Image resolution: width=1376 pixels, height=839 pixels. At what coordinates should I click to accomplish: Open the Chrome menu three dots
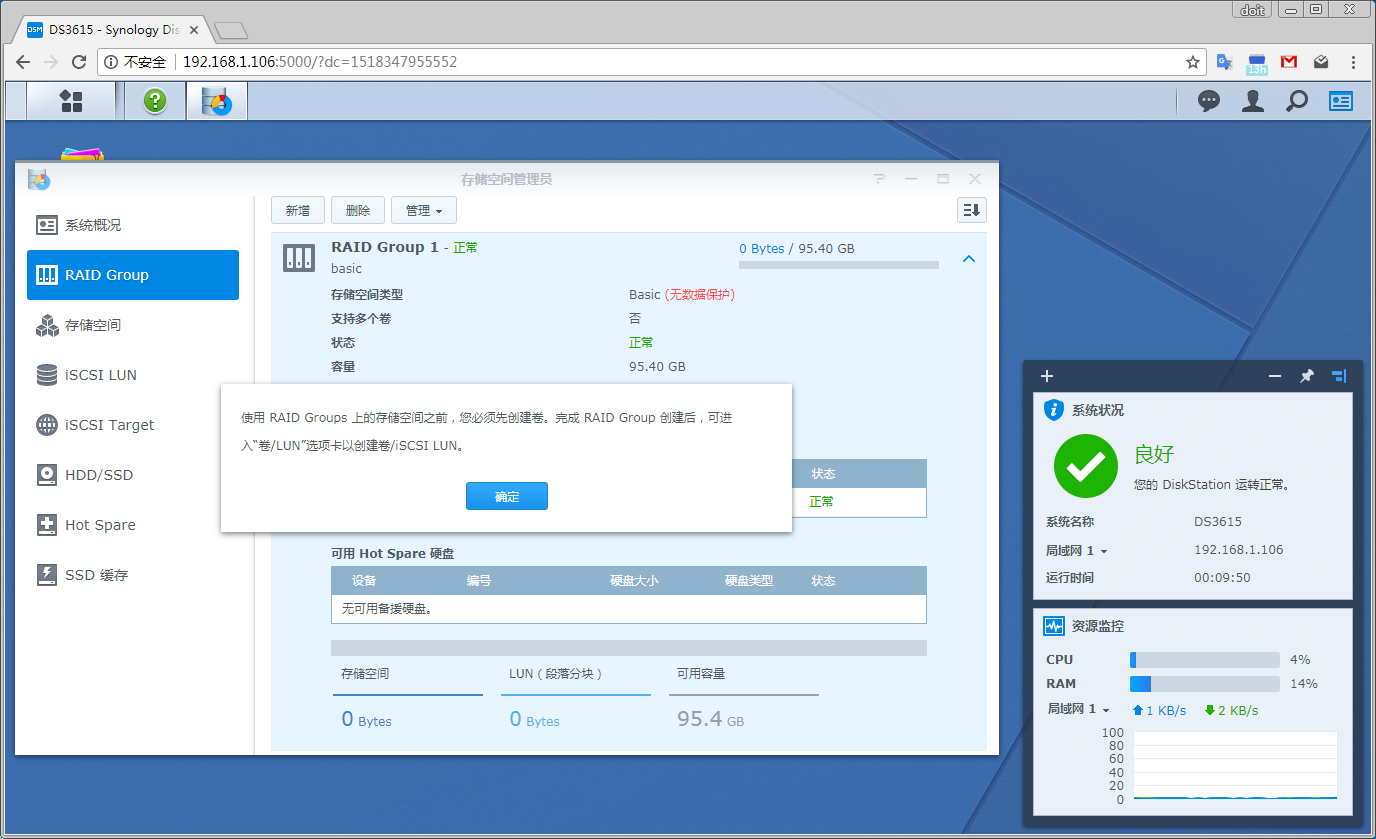point(1353,62)
